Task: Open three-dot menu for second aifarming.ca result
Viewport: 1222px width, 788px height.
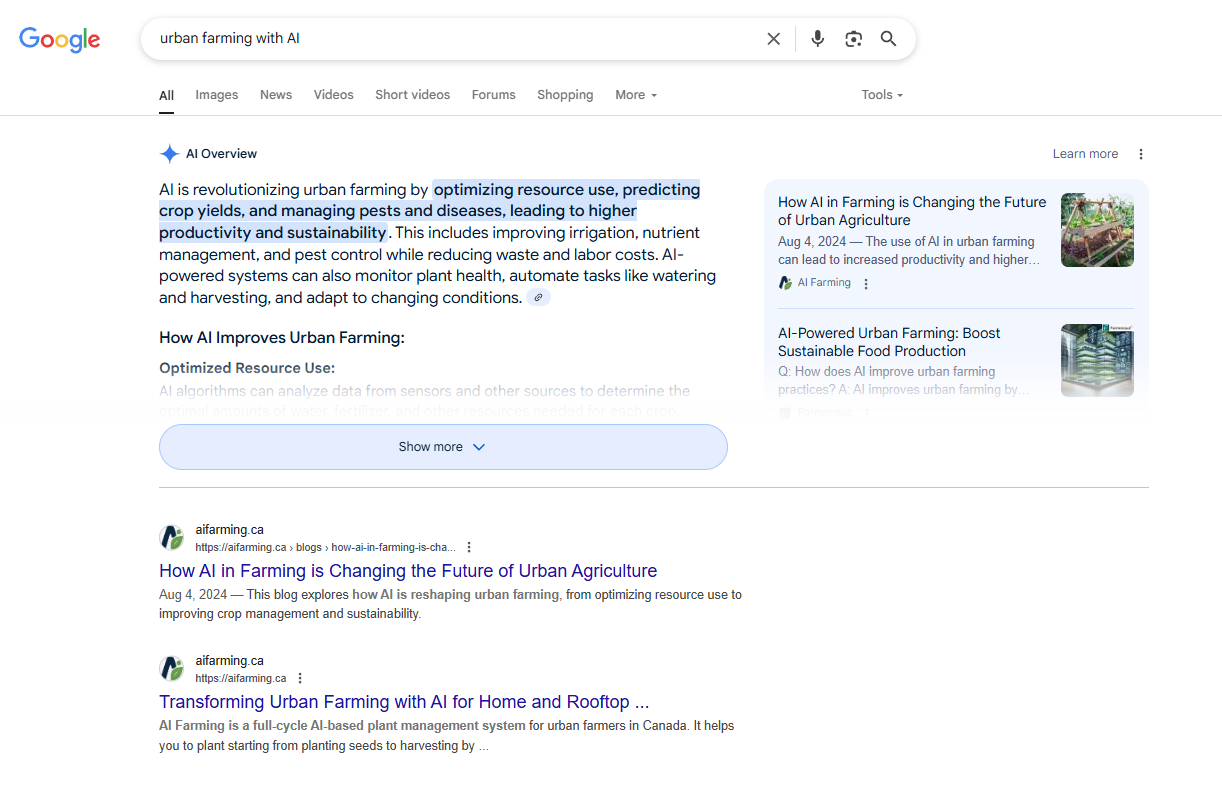Action: (300, 678)
